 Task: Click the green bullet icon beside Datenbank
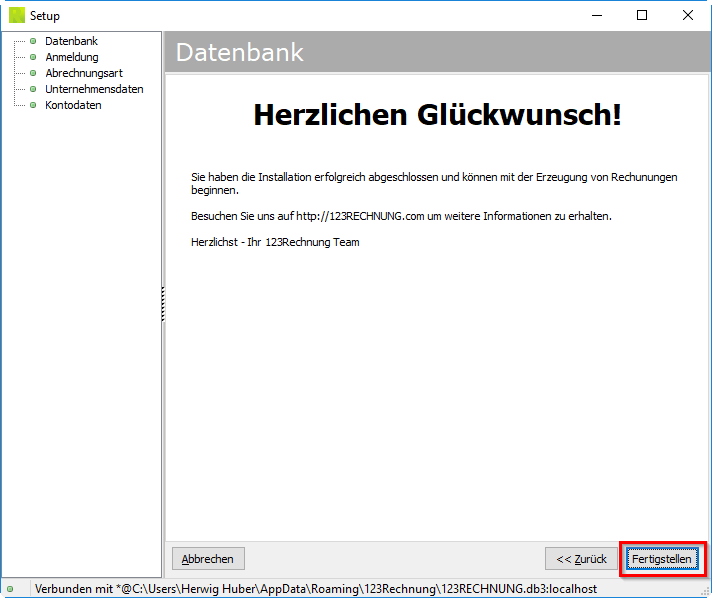[x=33, y=41]
